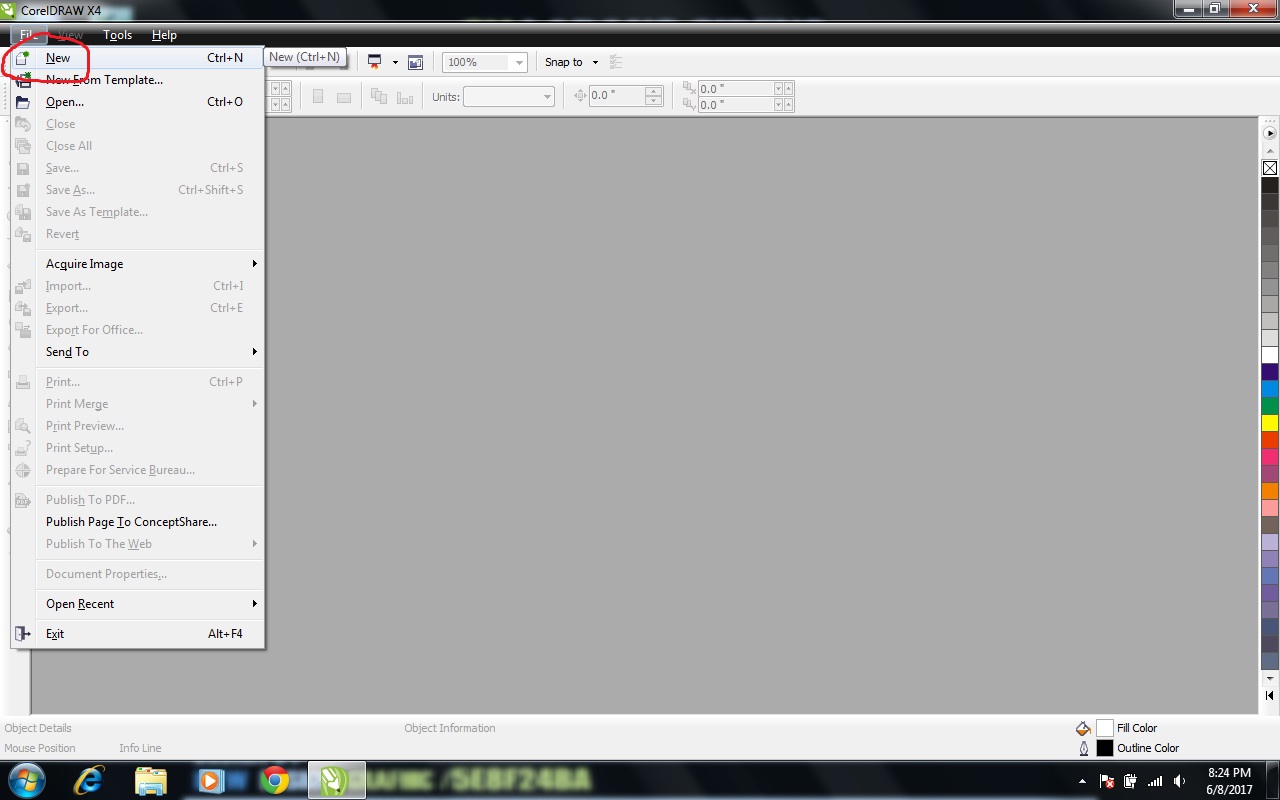Click the duplicate distance X field
1280x800 pixels.
point(736,89)
